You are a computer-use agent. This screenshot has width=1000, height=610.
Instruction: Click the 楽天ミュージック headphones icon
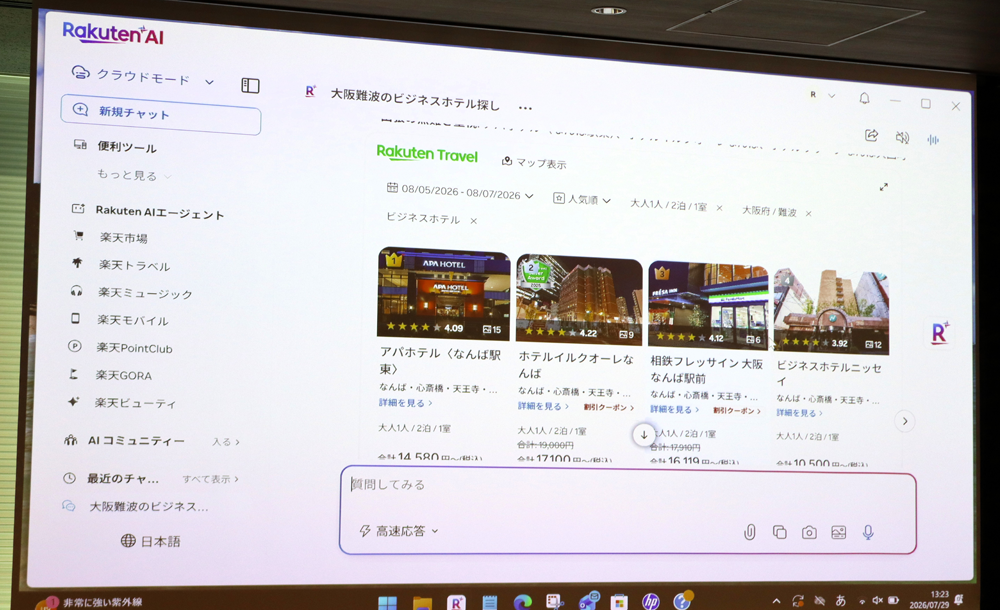point(77,291)
